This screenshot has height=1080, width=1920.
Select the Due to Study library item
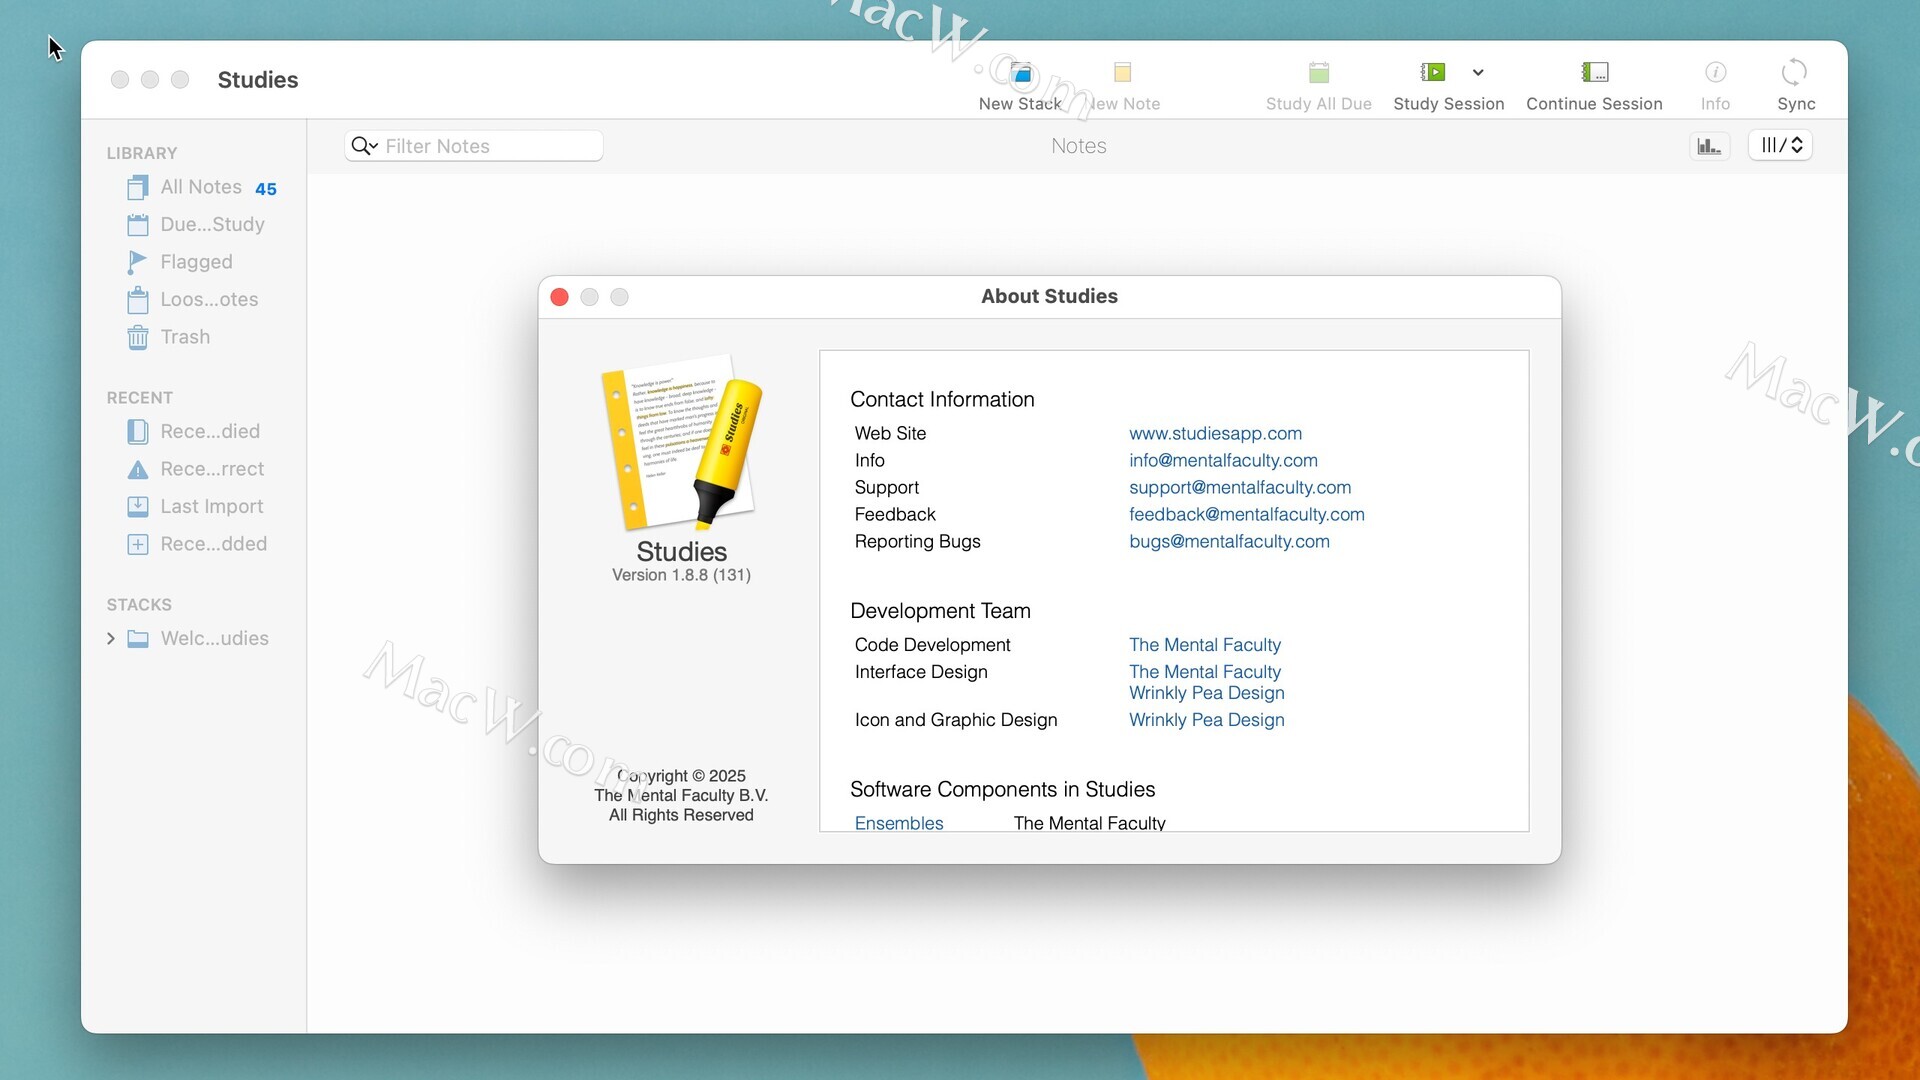pos(195,225)
